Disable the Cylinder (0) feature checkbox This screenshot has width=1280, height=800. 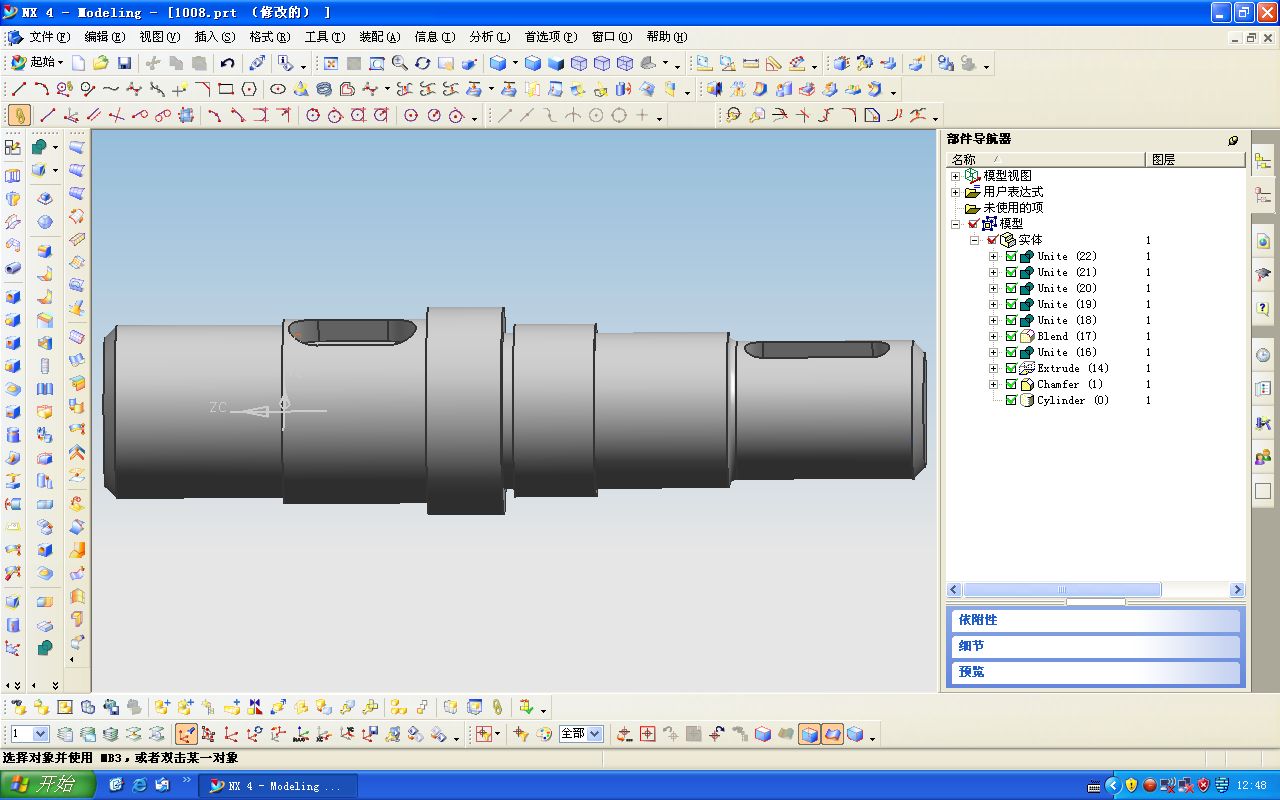point(1011,400)
